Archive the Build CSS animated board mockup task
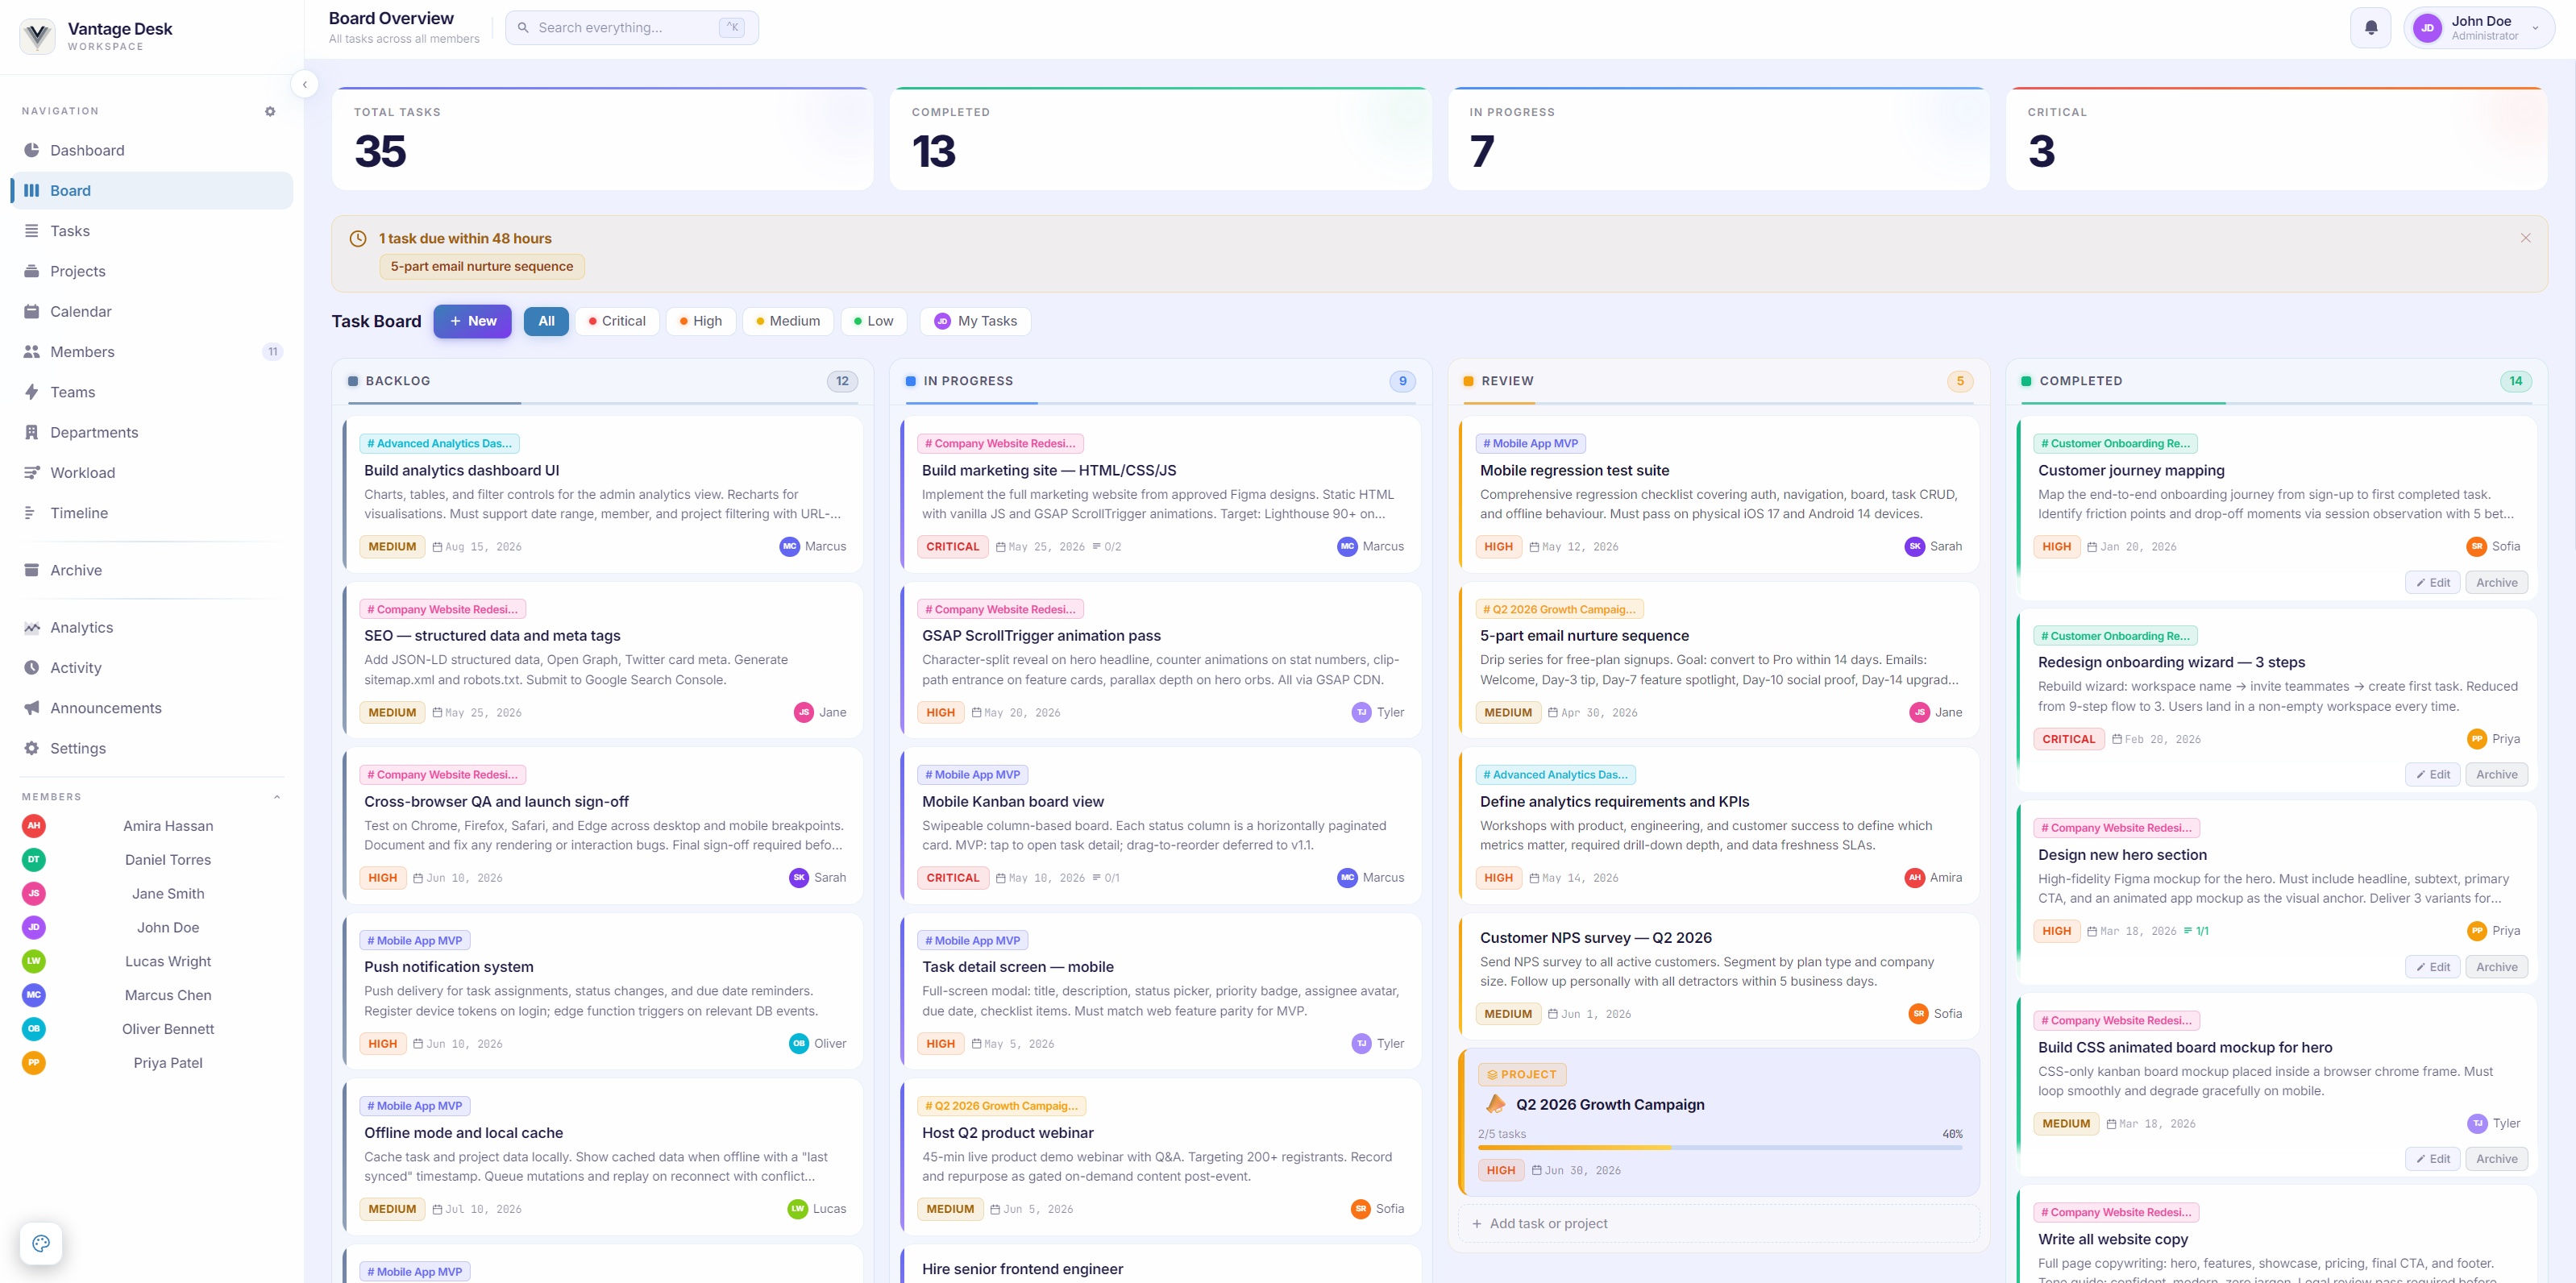The width and height of the screenshot is (2576, 1283). click(2496, 1159)
